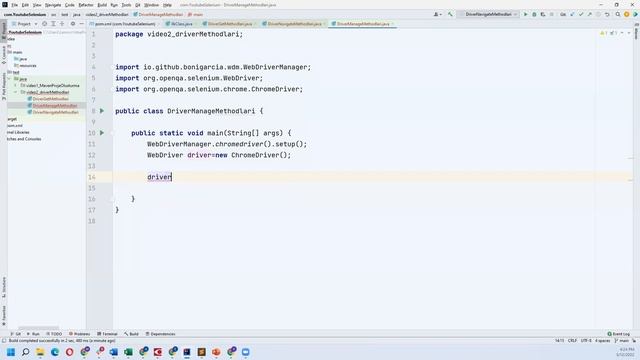Click the Git update project arrow icon
This screenshot has height=360, width=640.
coord(572,14)
